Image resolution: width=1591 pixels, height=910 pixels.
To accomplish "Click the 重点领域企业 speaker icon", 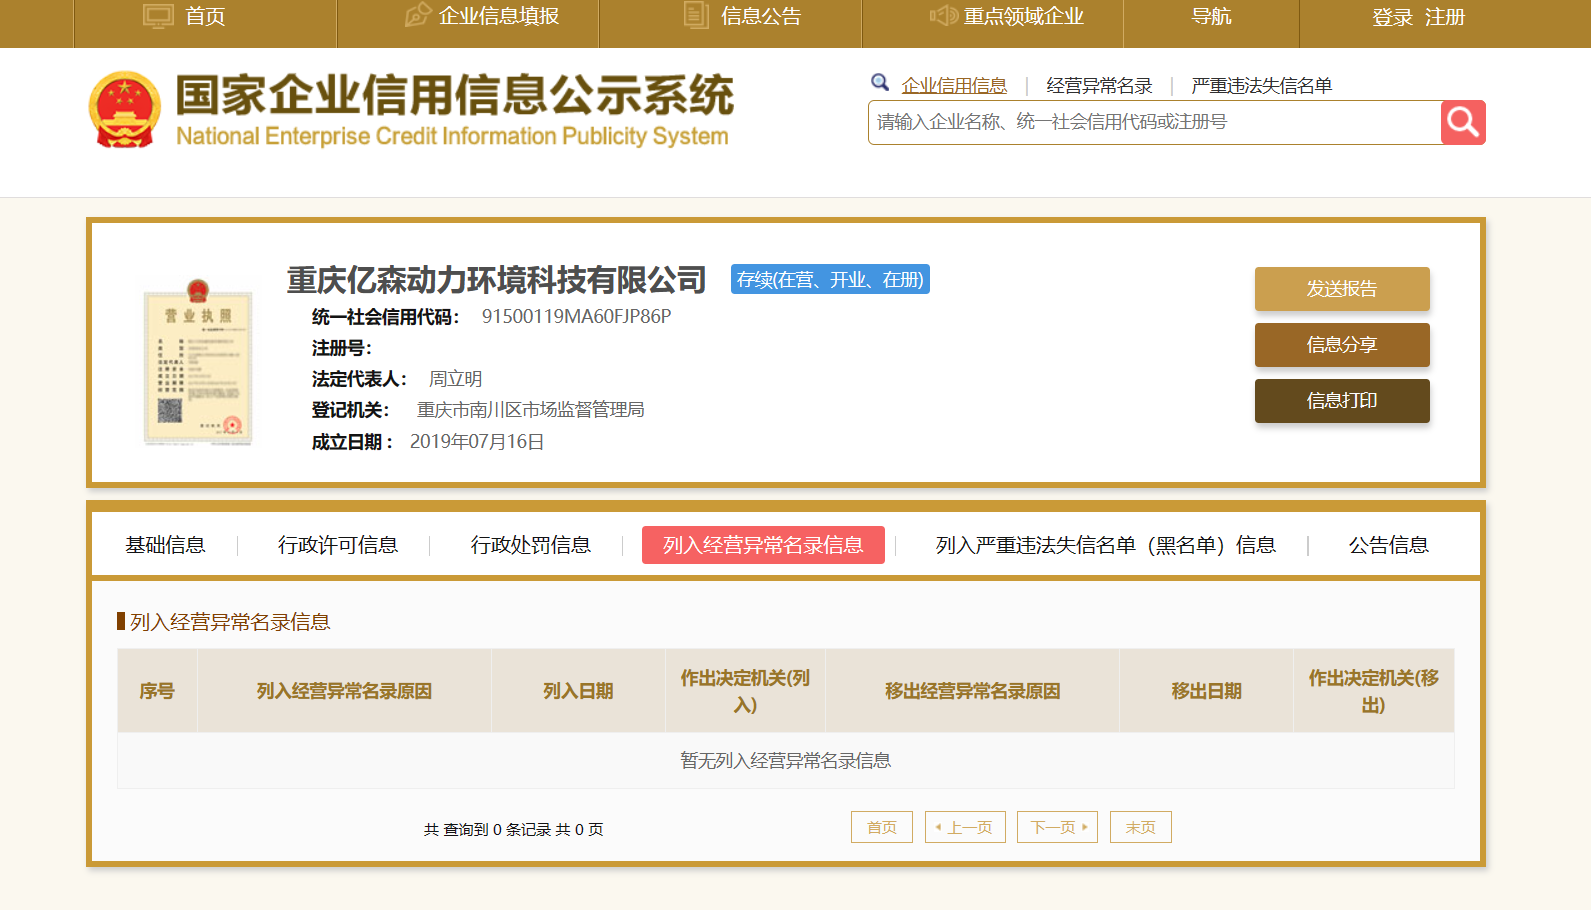I will pos(944,15).
